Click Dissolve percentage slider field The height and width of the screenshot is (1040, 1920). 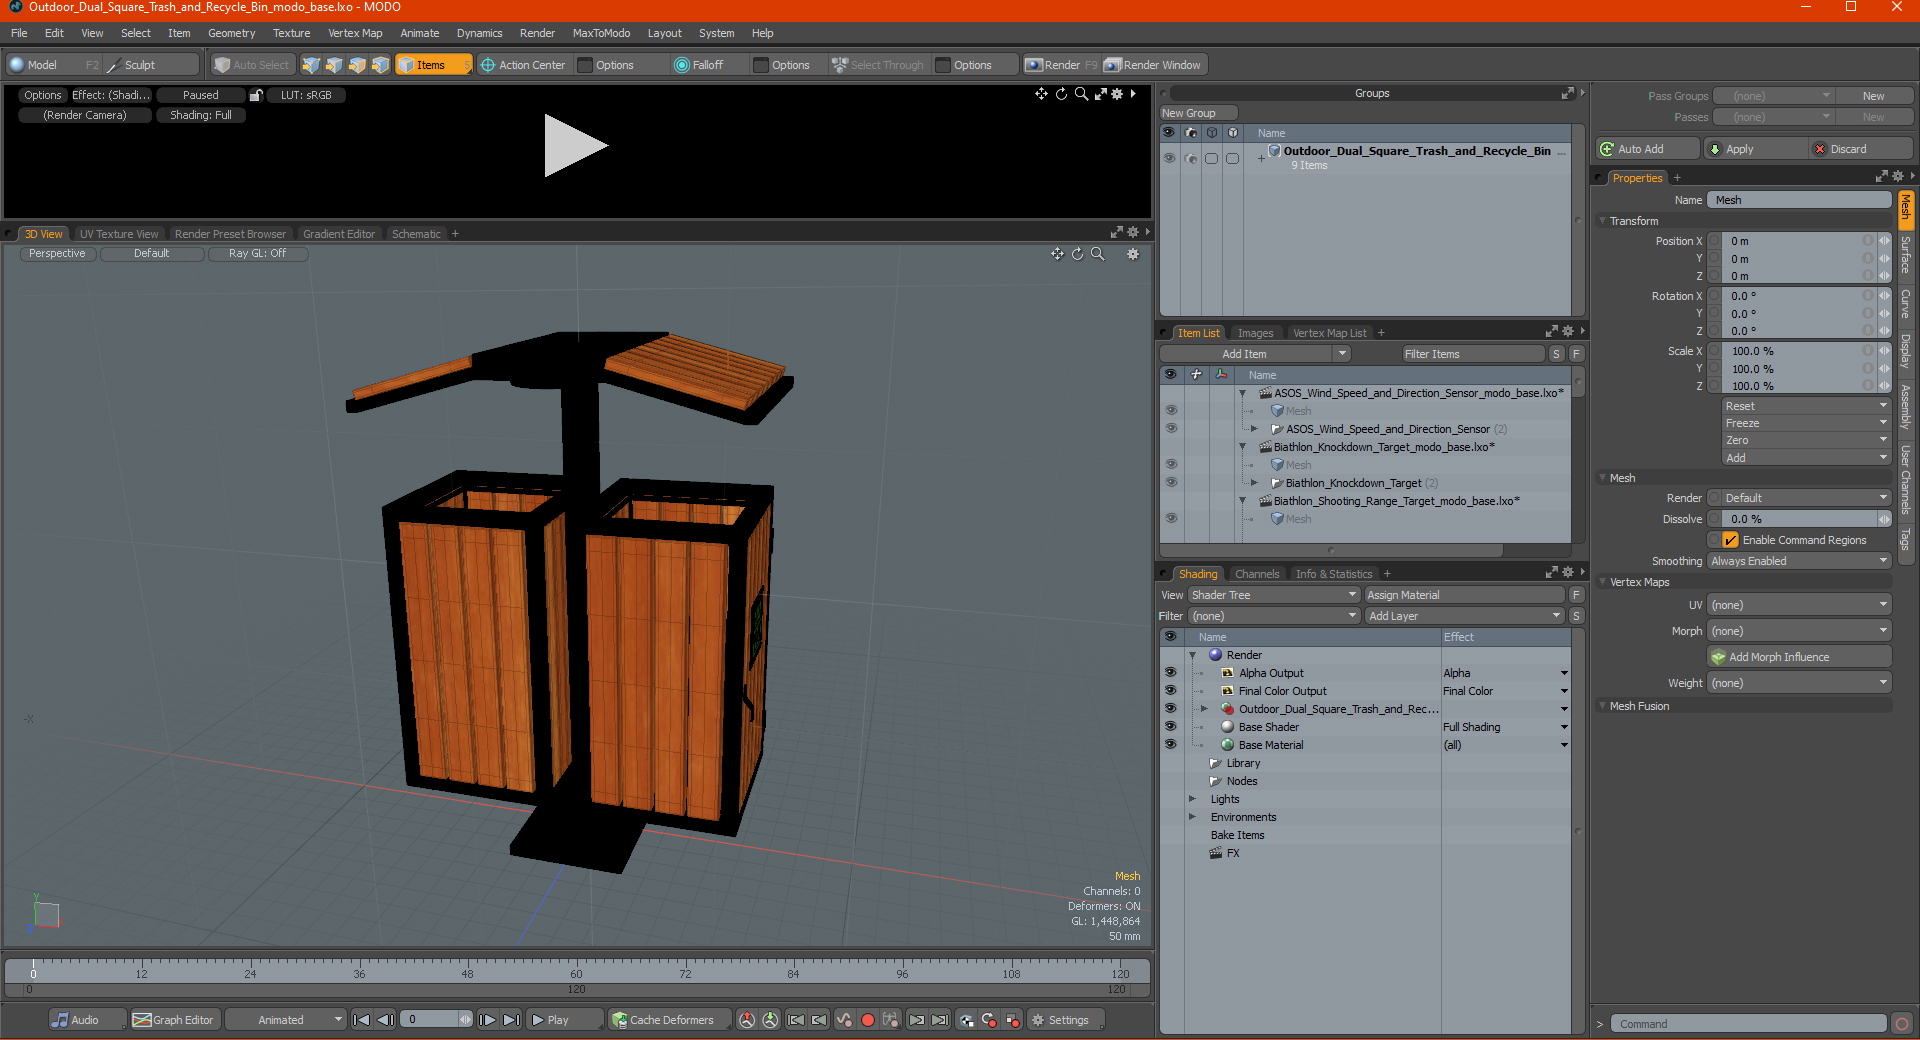coord(1799,519)
